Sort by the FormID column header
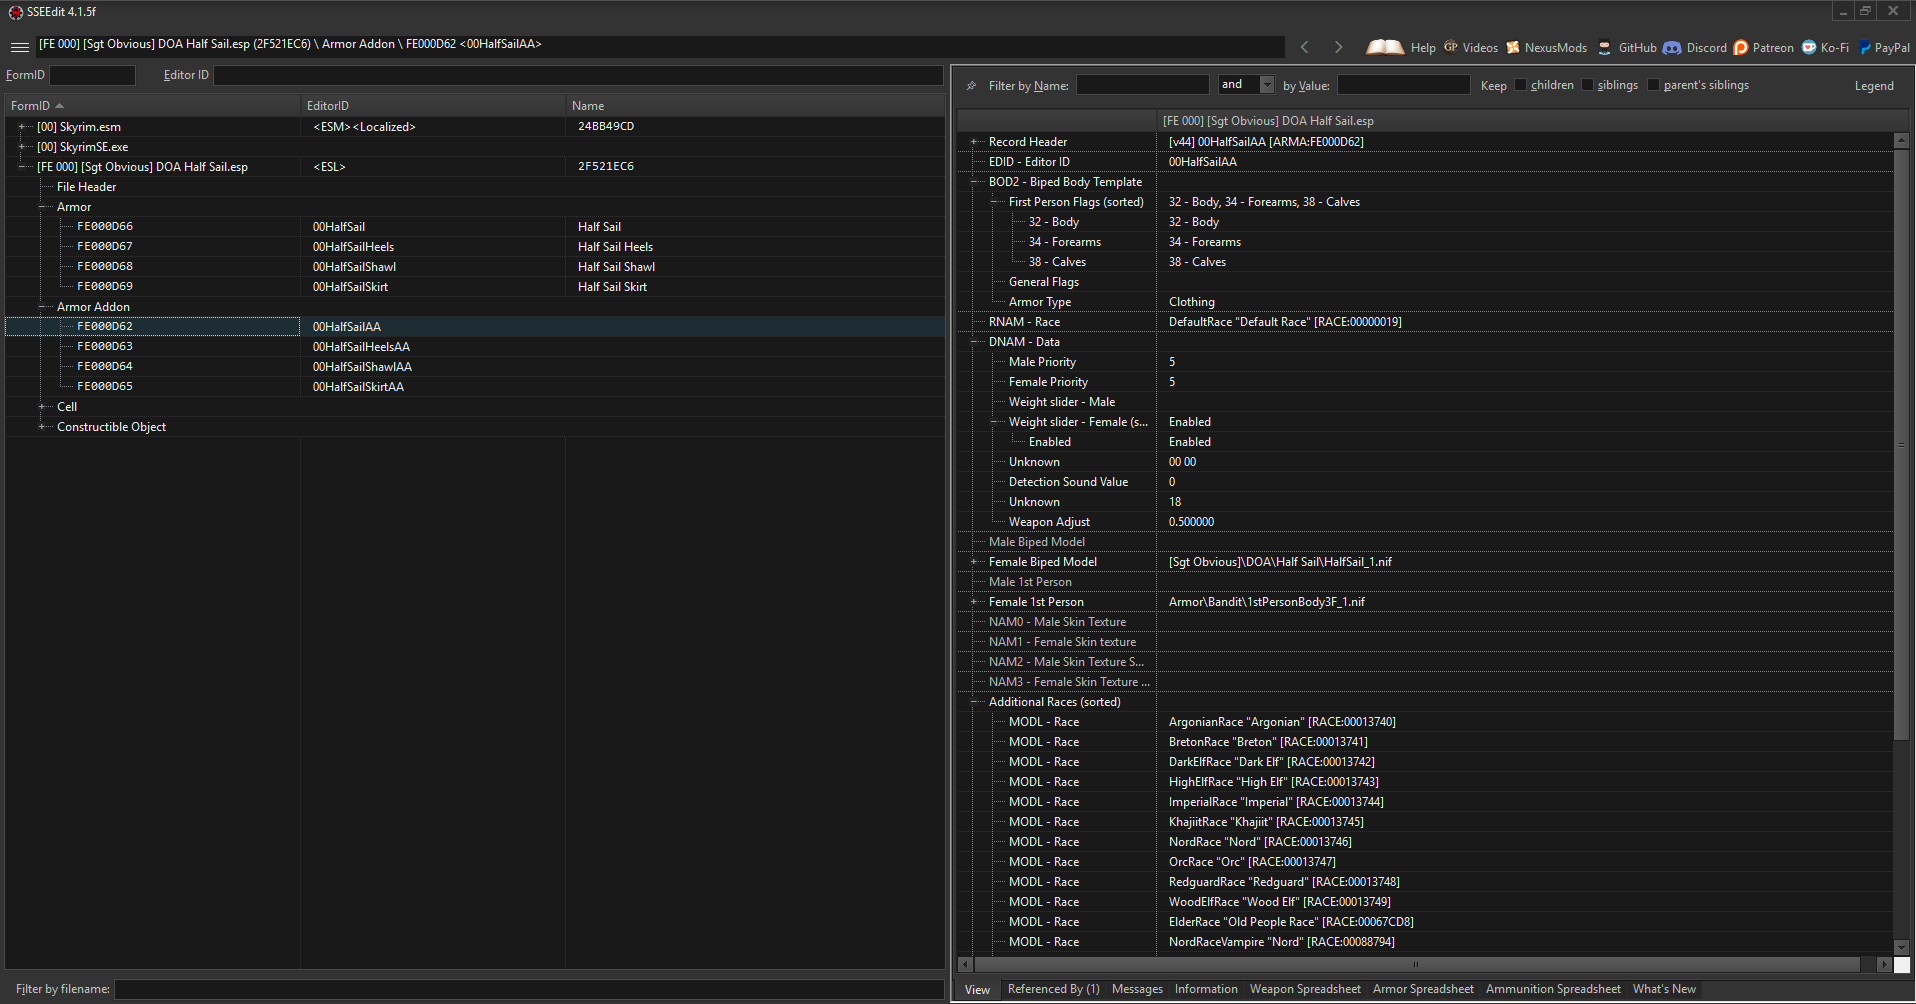Viewport: 1916px width, 1004px height. coord(153,106)
